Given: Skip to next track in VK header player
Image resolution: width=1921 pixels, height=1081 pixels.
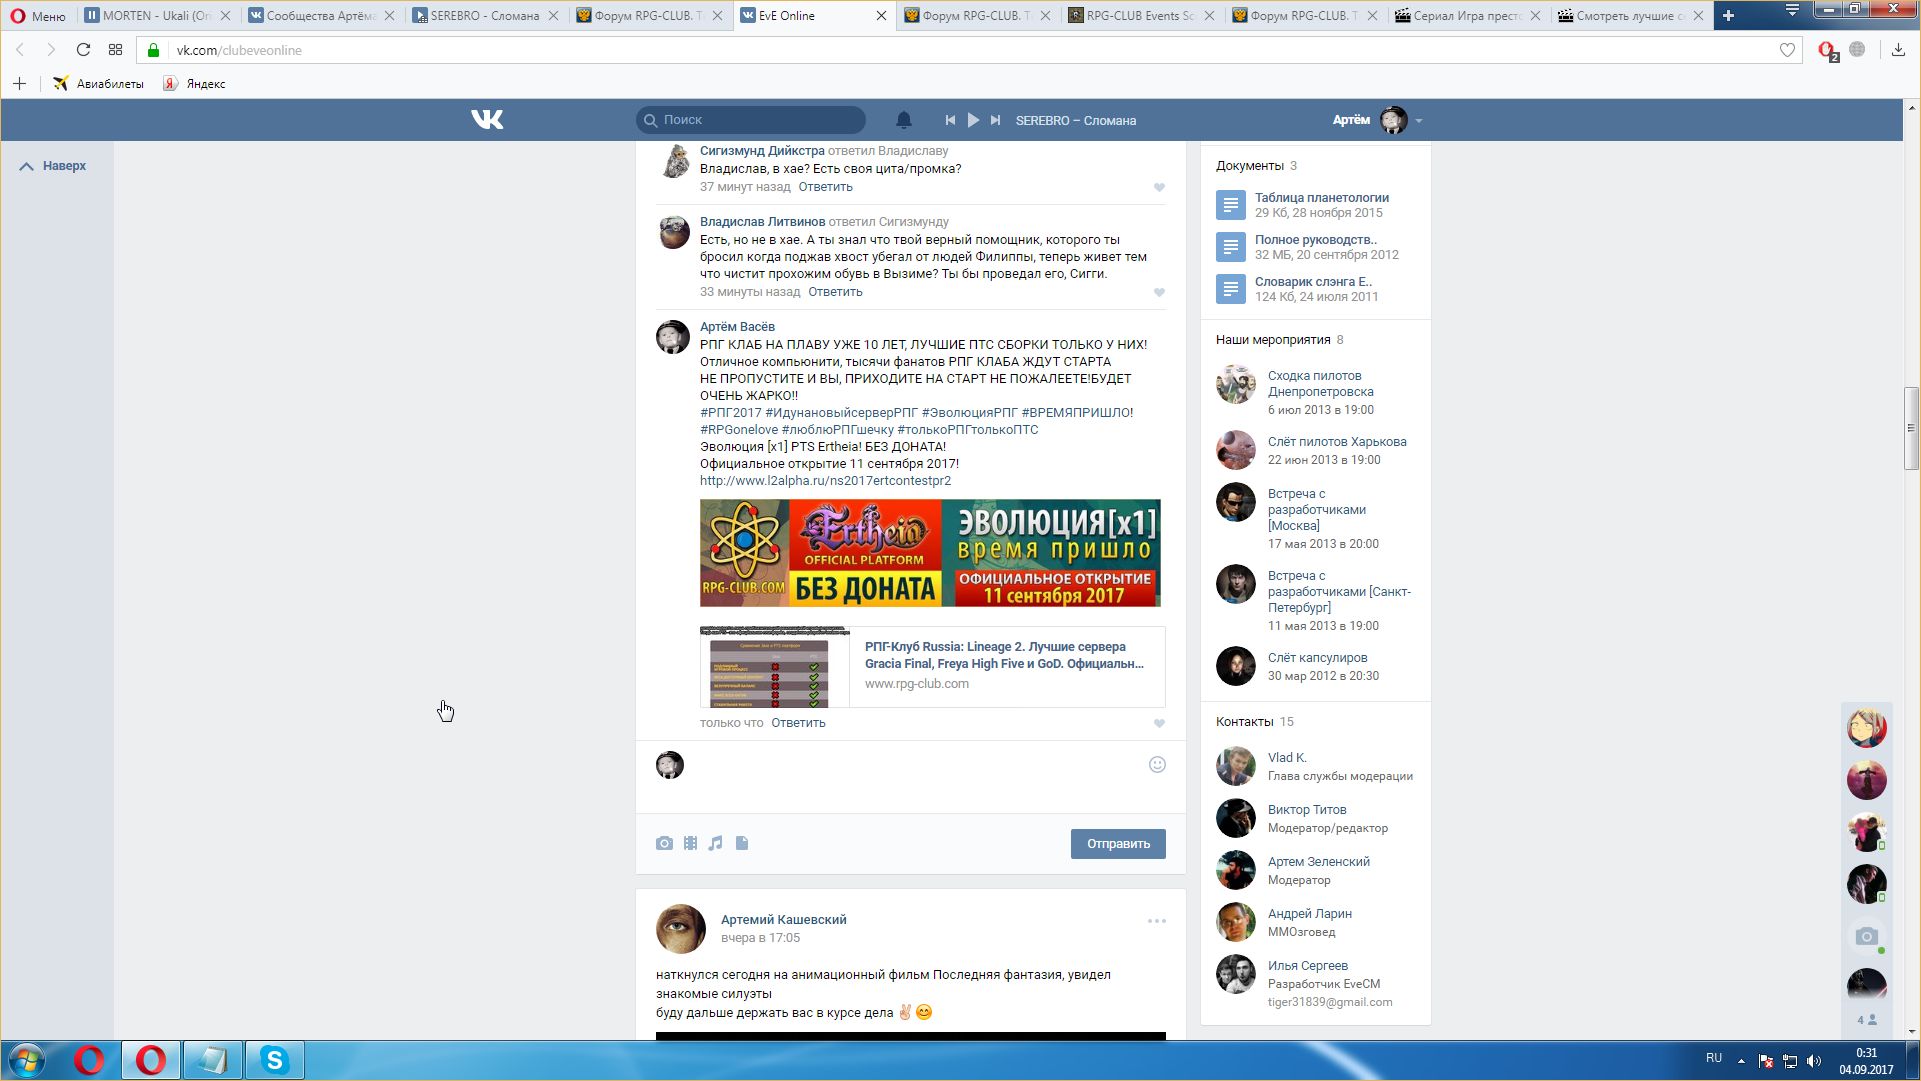Looking at the screenshot, I should pos(995,120).
